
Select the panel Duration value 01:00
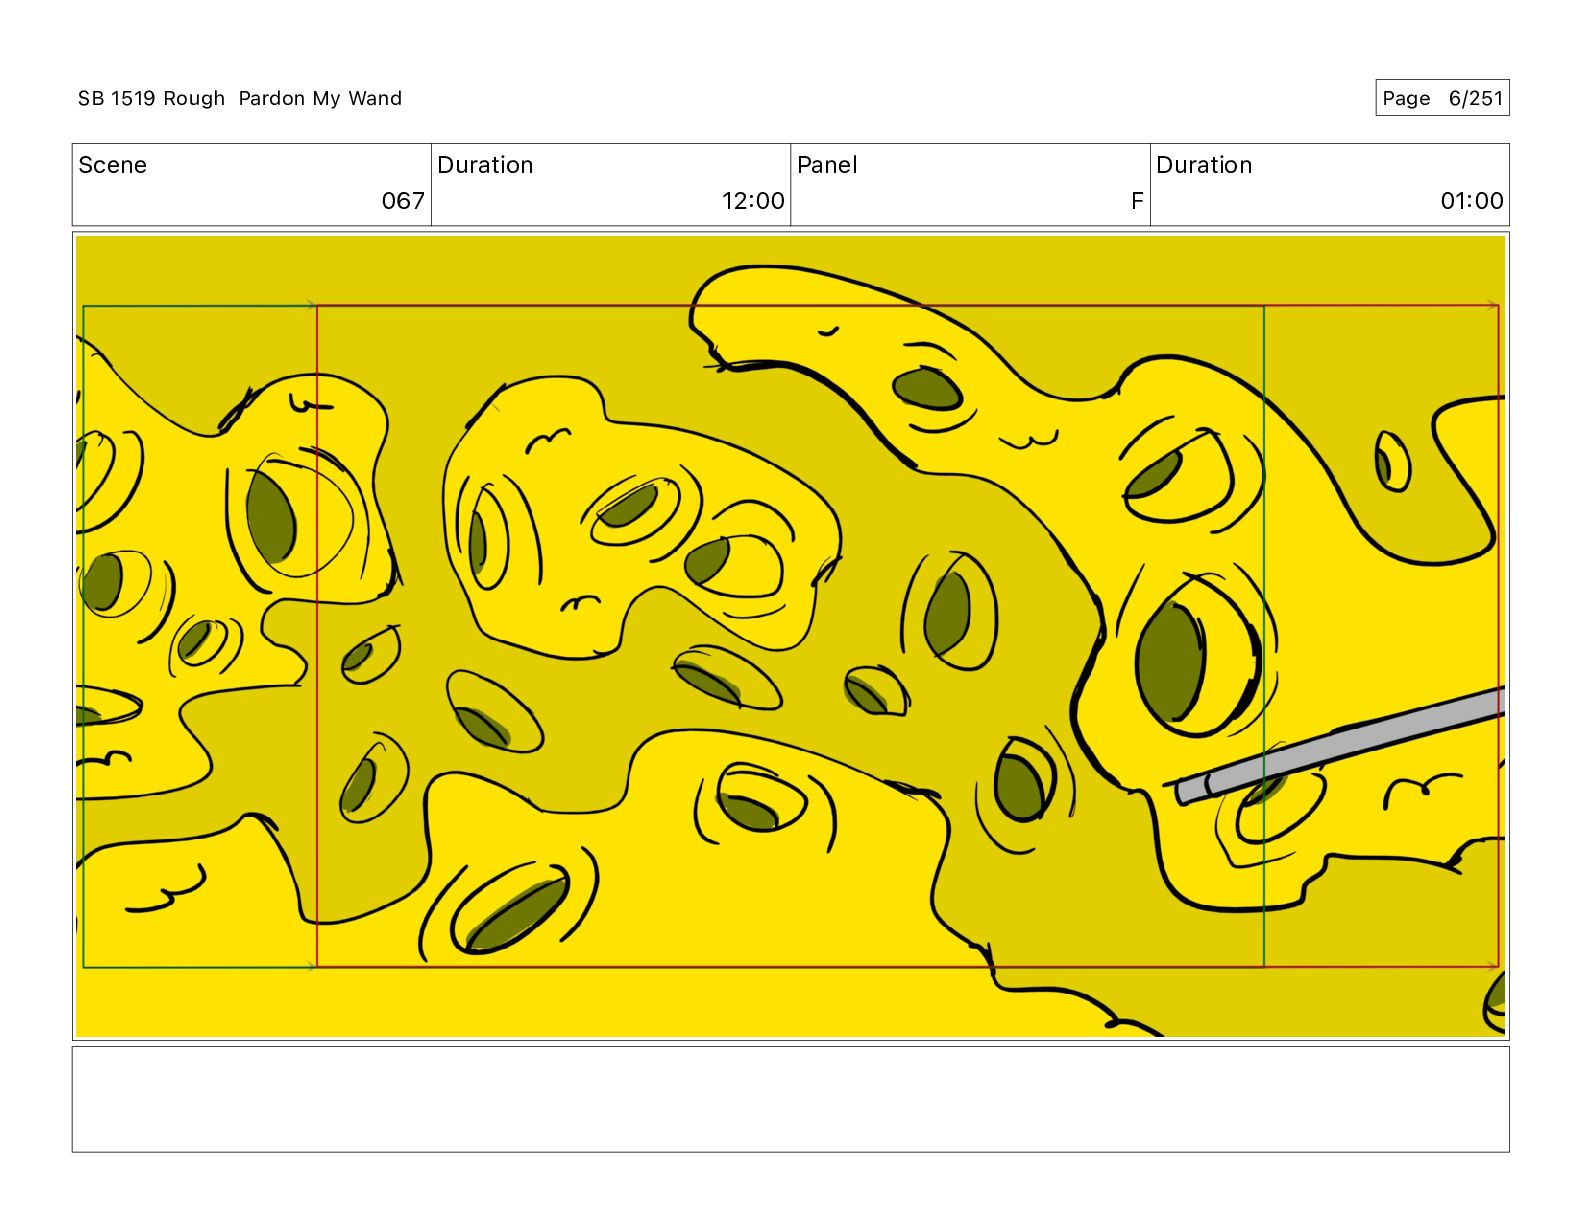coord(1471,201)
